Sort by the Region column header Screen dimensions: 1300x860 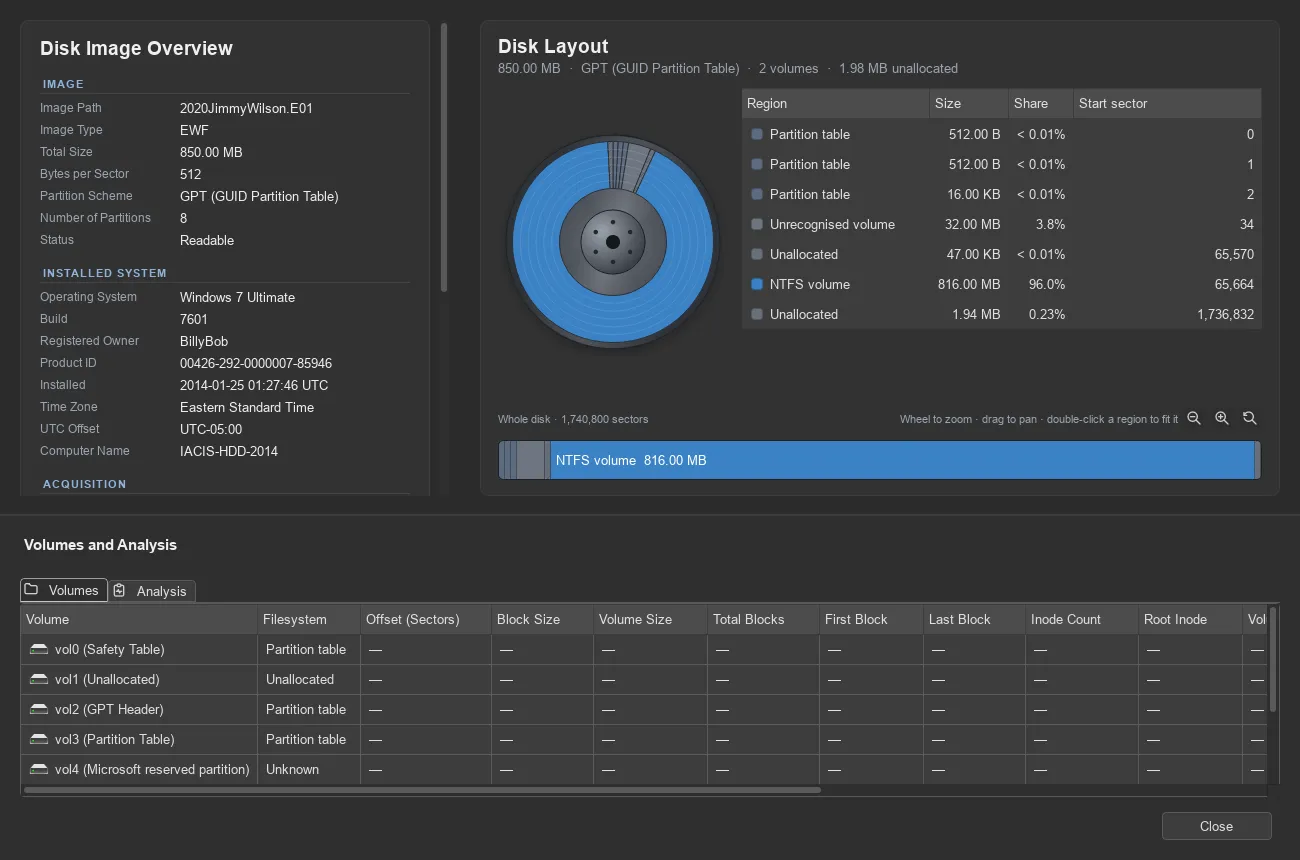coord(836,103)
